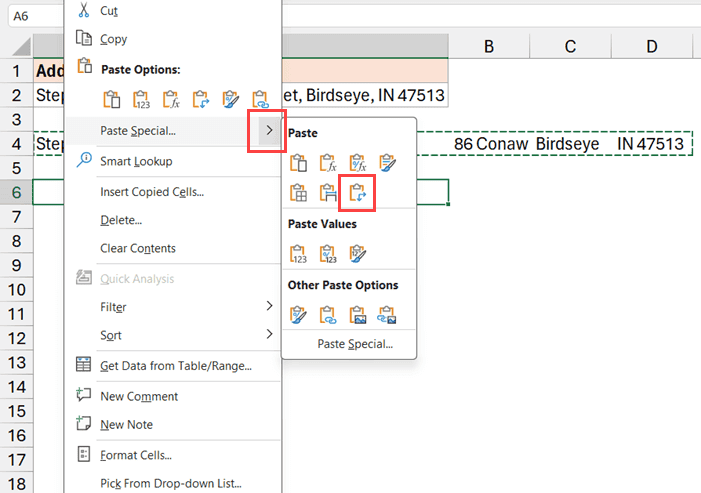The width and height of the screenshot is (701, 493).
Task: Click Transpose icon in Paste submenu
Action: (x=357, y=192)
